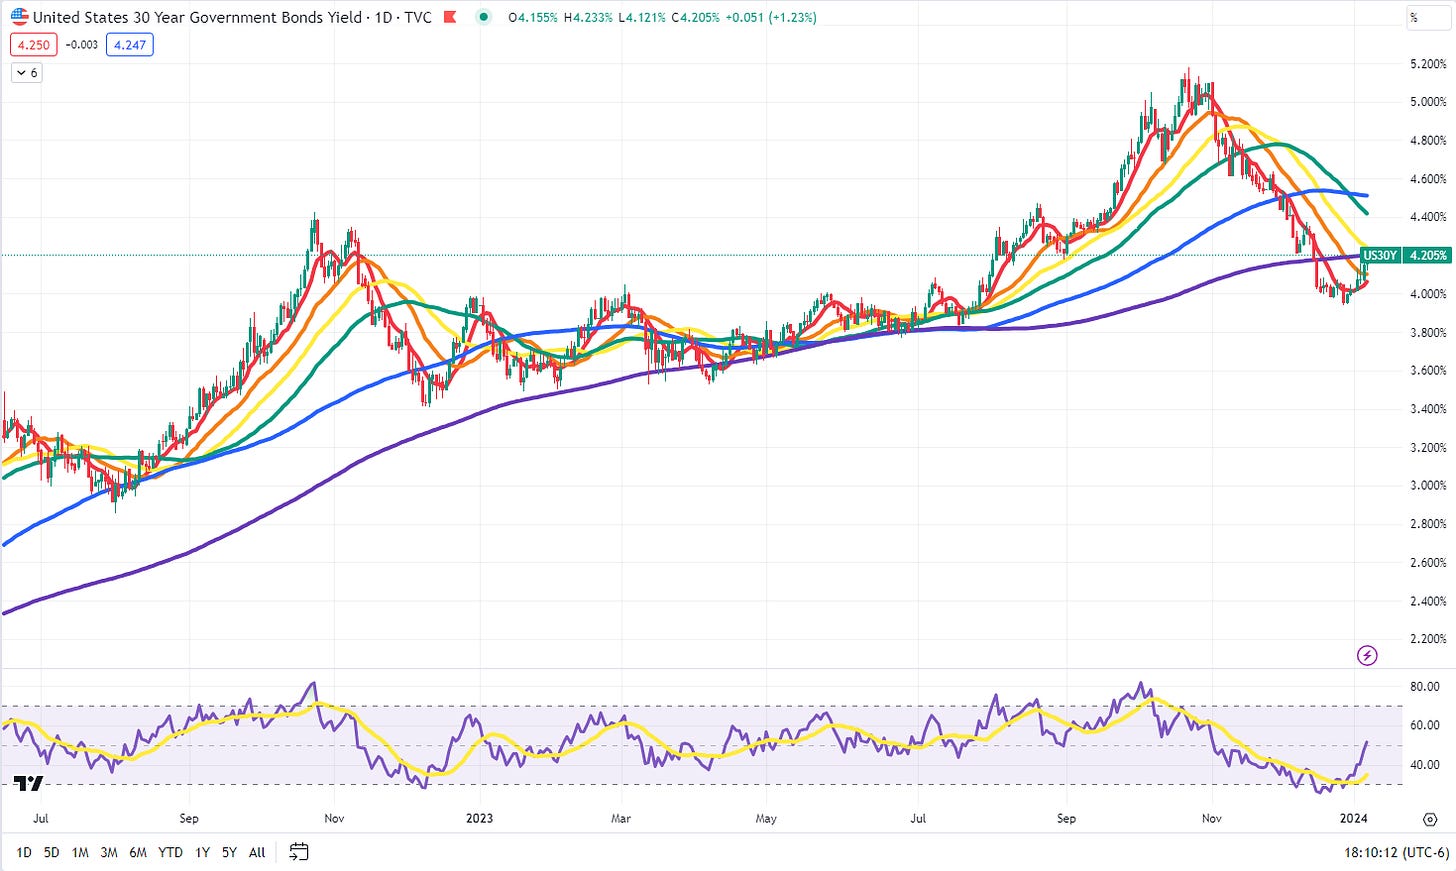Click the +0.051 (+1.23%) change value
Screen dimensions: 1456x871
point(769,17)
